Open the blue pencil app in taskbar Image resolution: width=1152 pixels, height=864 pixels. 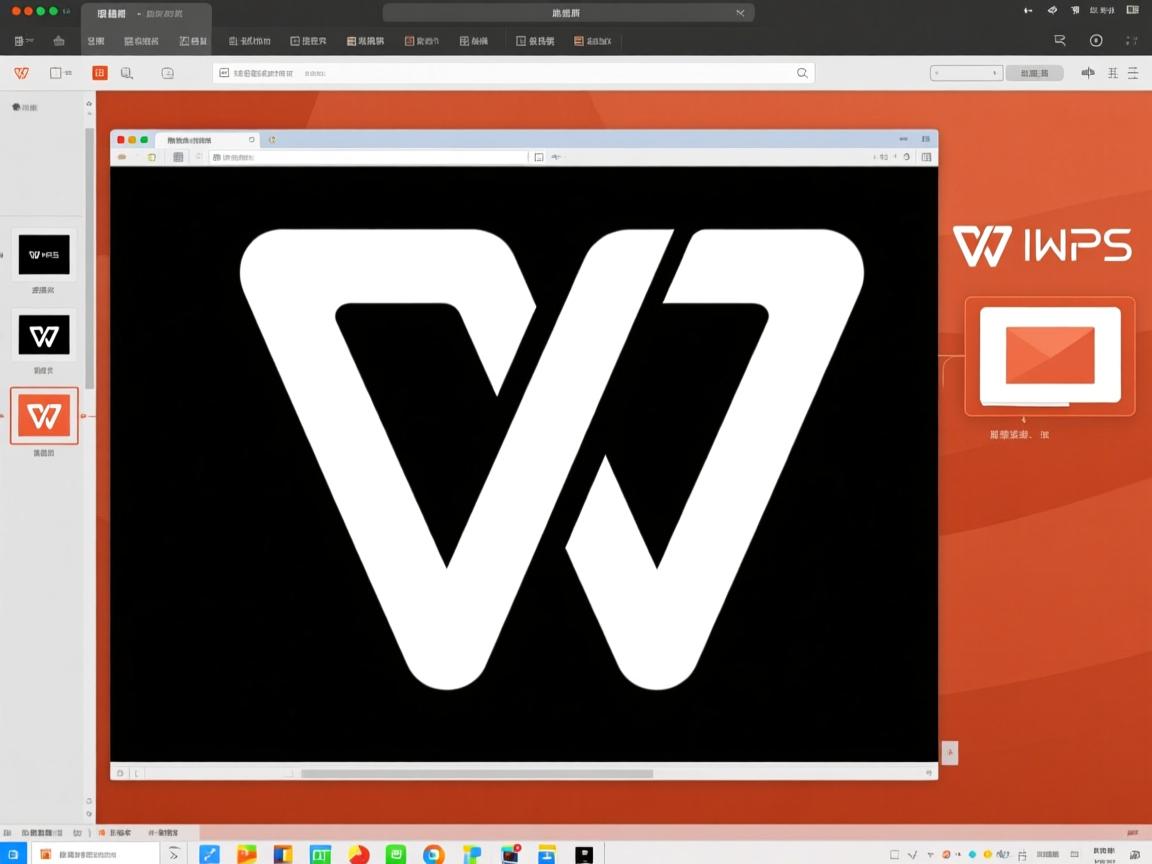(209, 854)
